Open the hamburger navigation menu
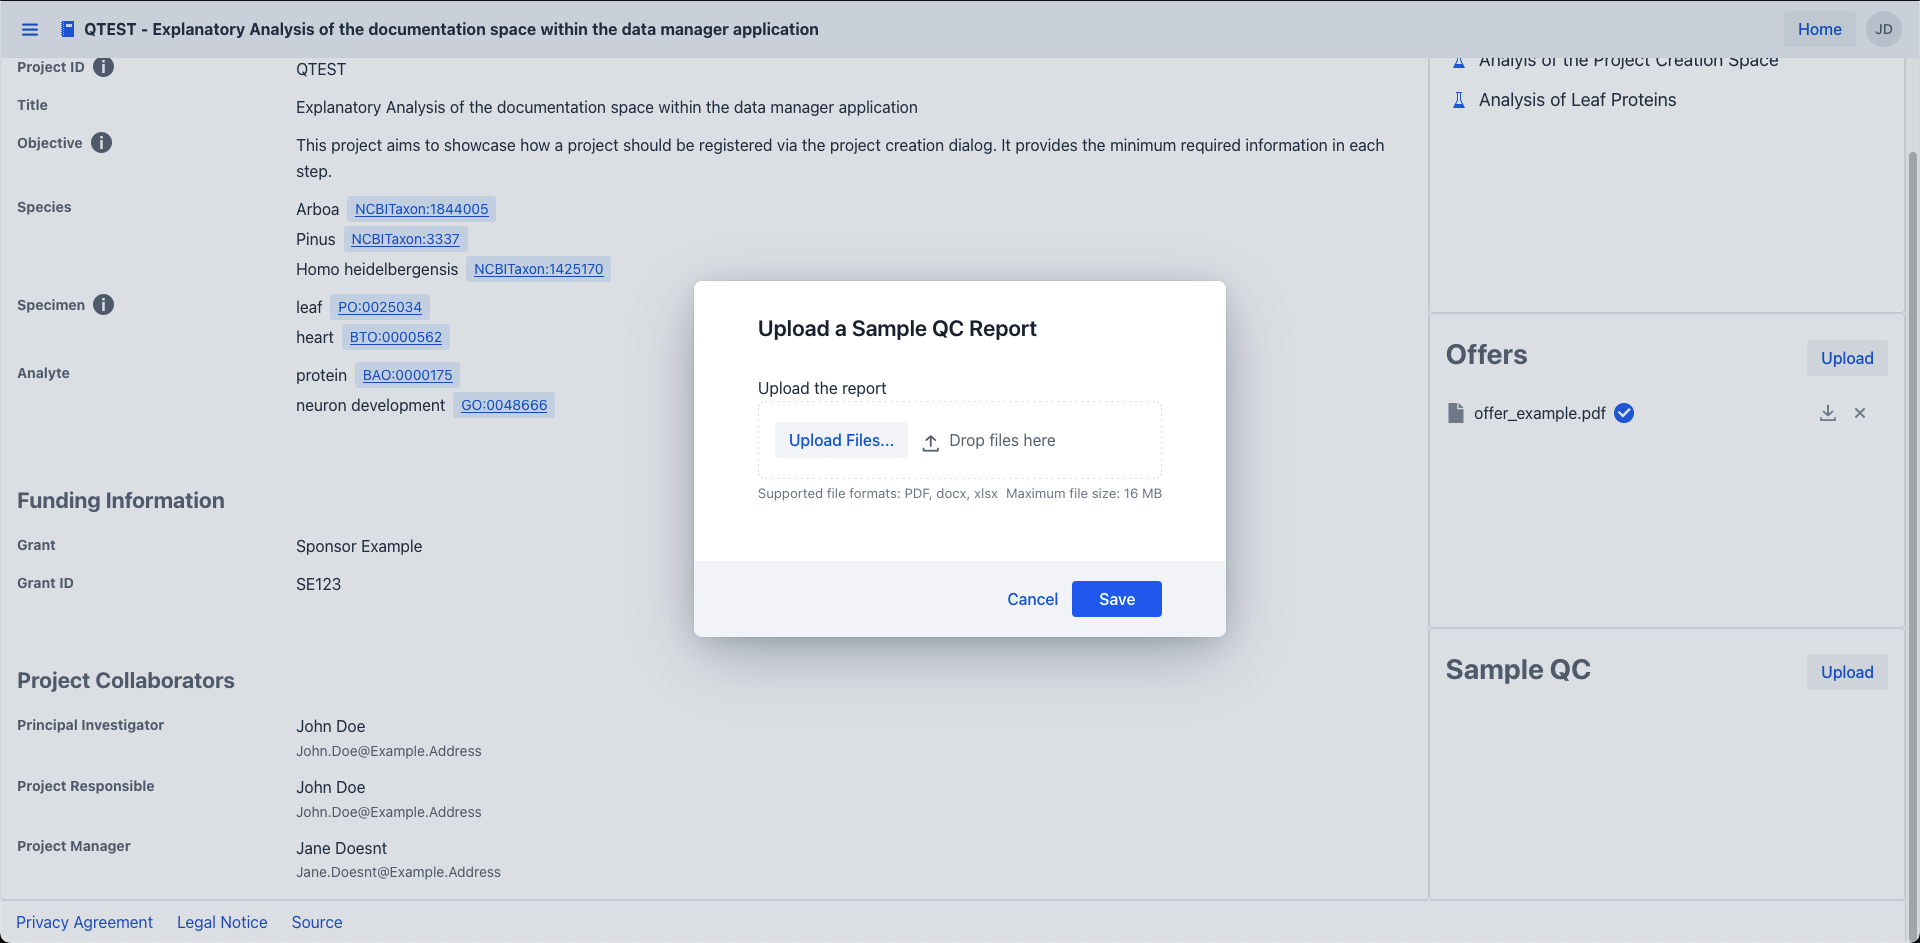The image size is (1920, 943). [x=30, y=30]
